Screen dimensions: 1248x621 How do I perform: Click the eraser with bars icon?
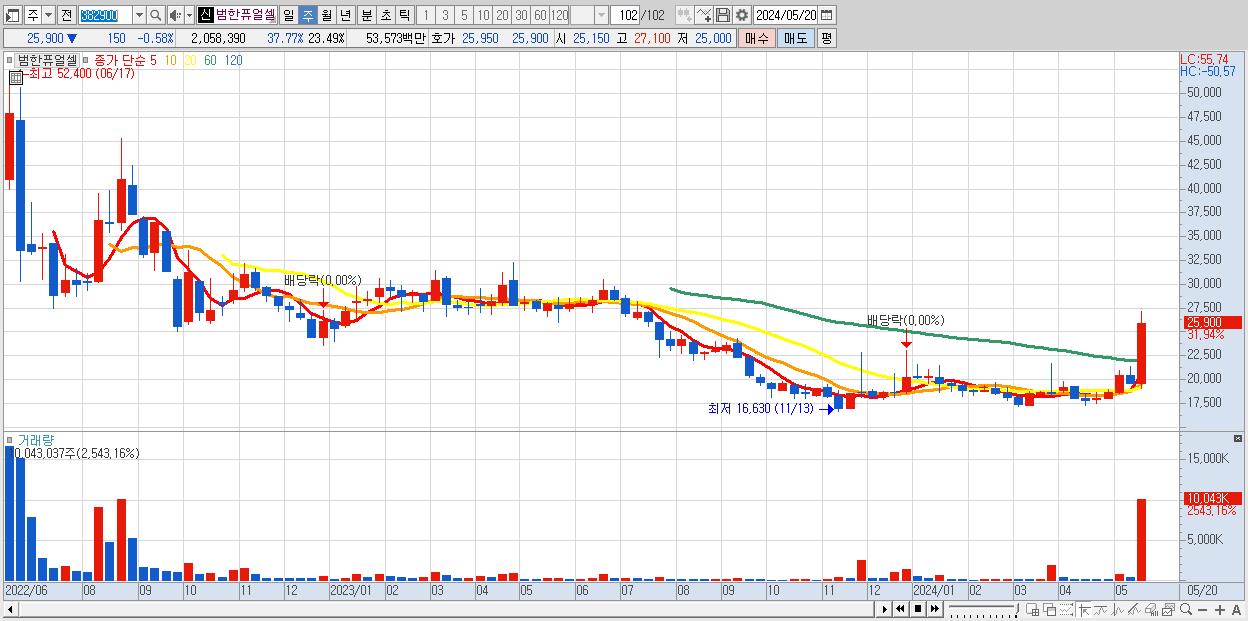pos(1151,609)
